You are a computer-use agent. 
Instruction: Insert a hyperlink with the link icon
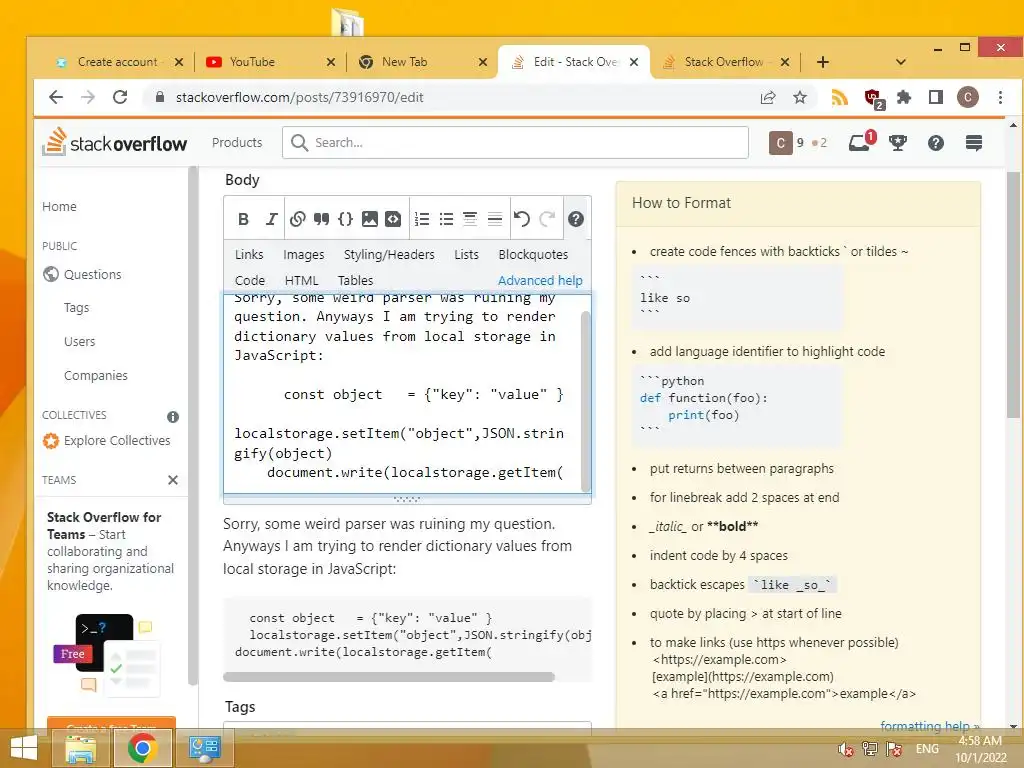click(x=297, y=219)
